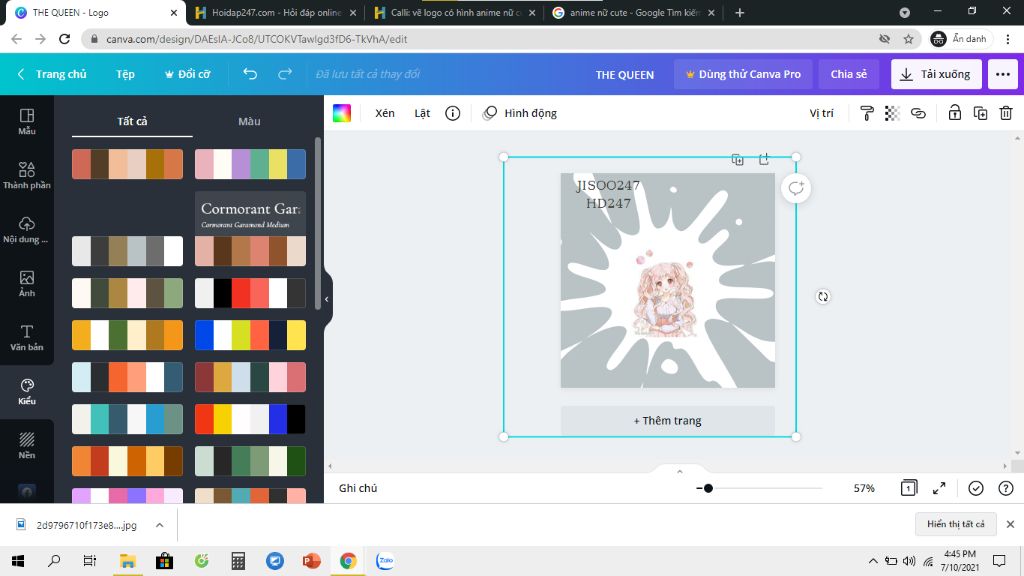Click the comment bubble beside canvas

(x=796, y=188)
